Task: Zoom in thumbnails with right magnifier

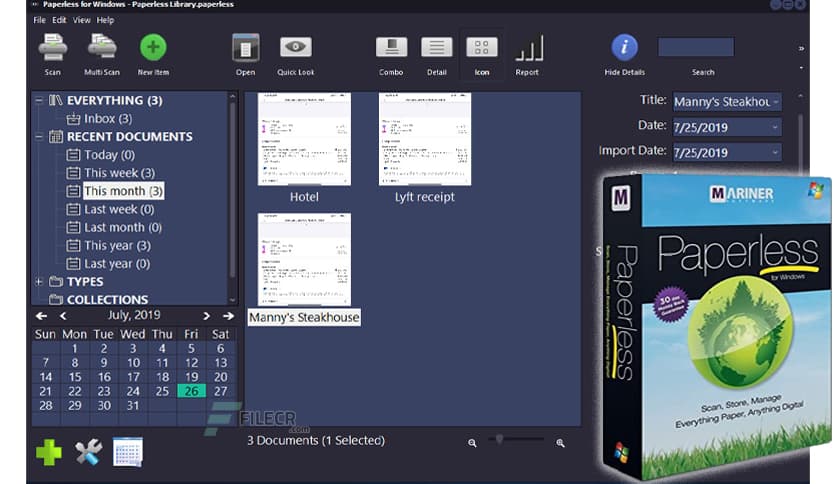Action: [x=560, y=443]
